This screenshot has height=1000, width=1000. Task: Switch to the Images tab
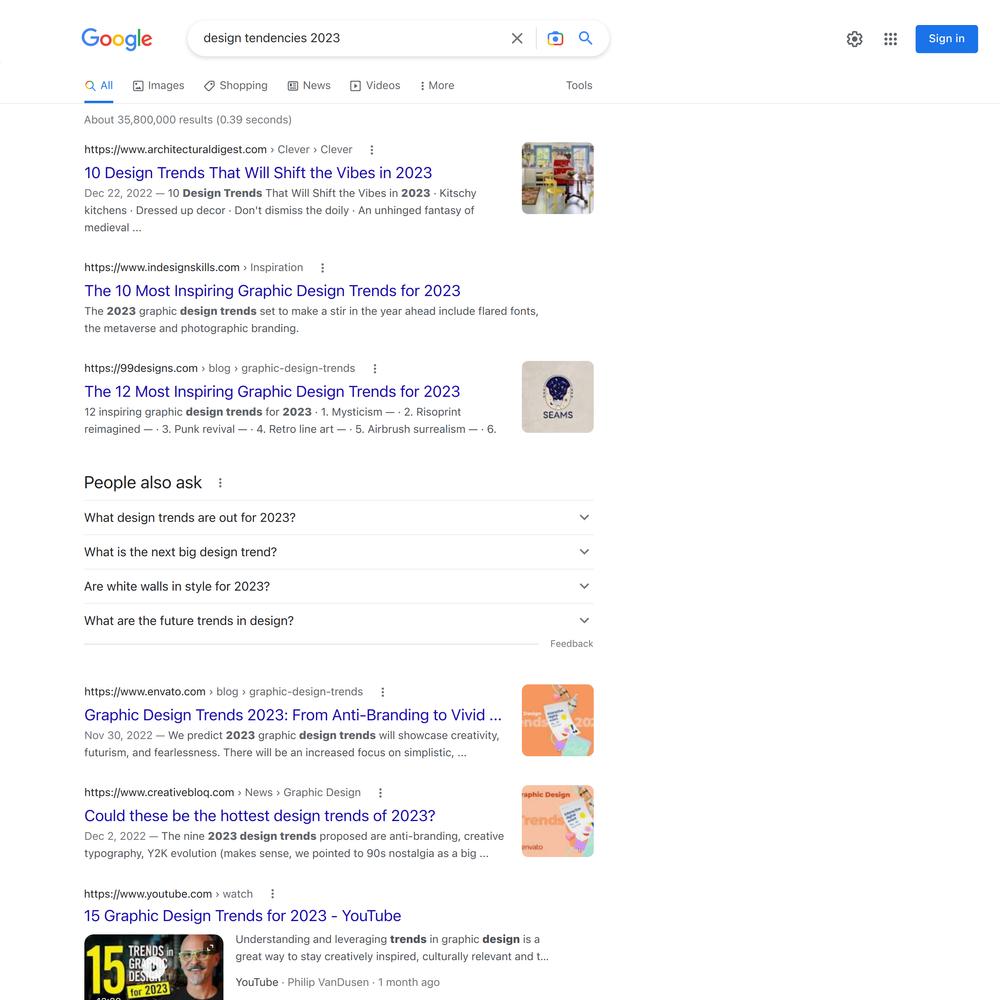(158, 85)
